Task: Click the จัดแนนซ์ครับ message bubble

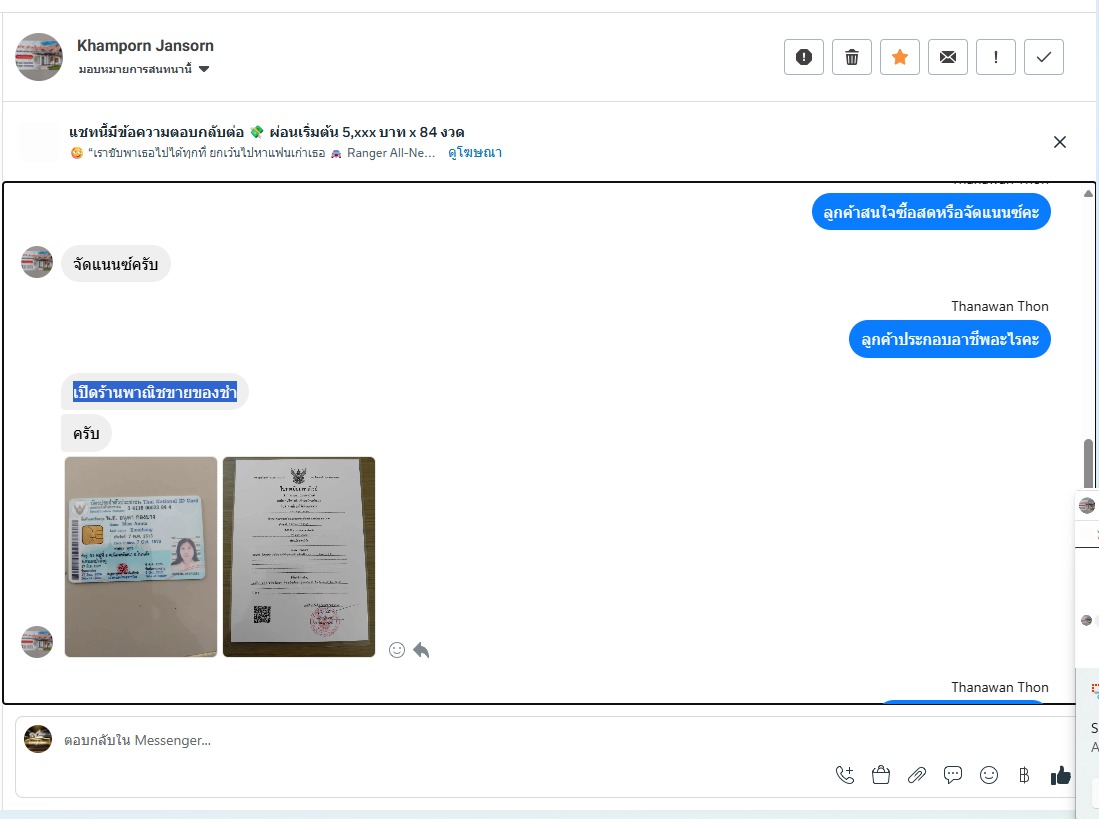Action: 116,264
